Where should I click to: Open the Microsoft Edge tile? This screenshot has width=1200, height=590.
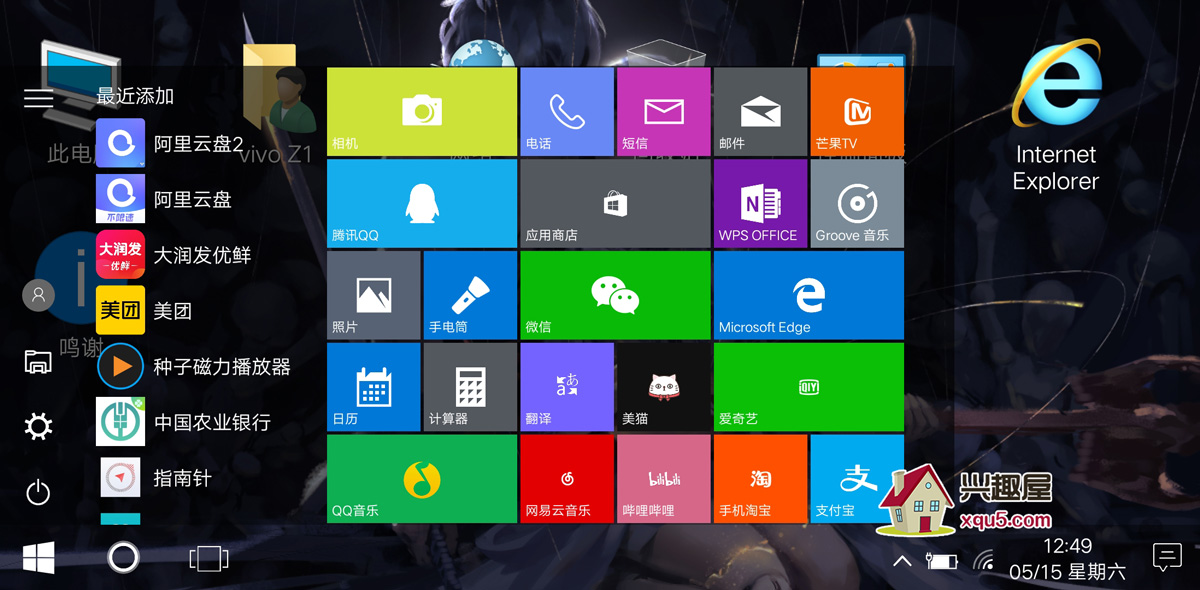click(x=809, y=295)
